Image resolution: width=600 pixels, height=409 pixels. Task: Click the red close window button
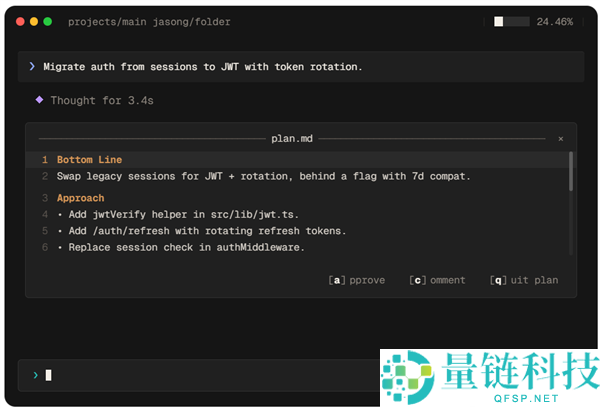click(x=20, y=21)
